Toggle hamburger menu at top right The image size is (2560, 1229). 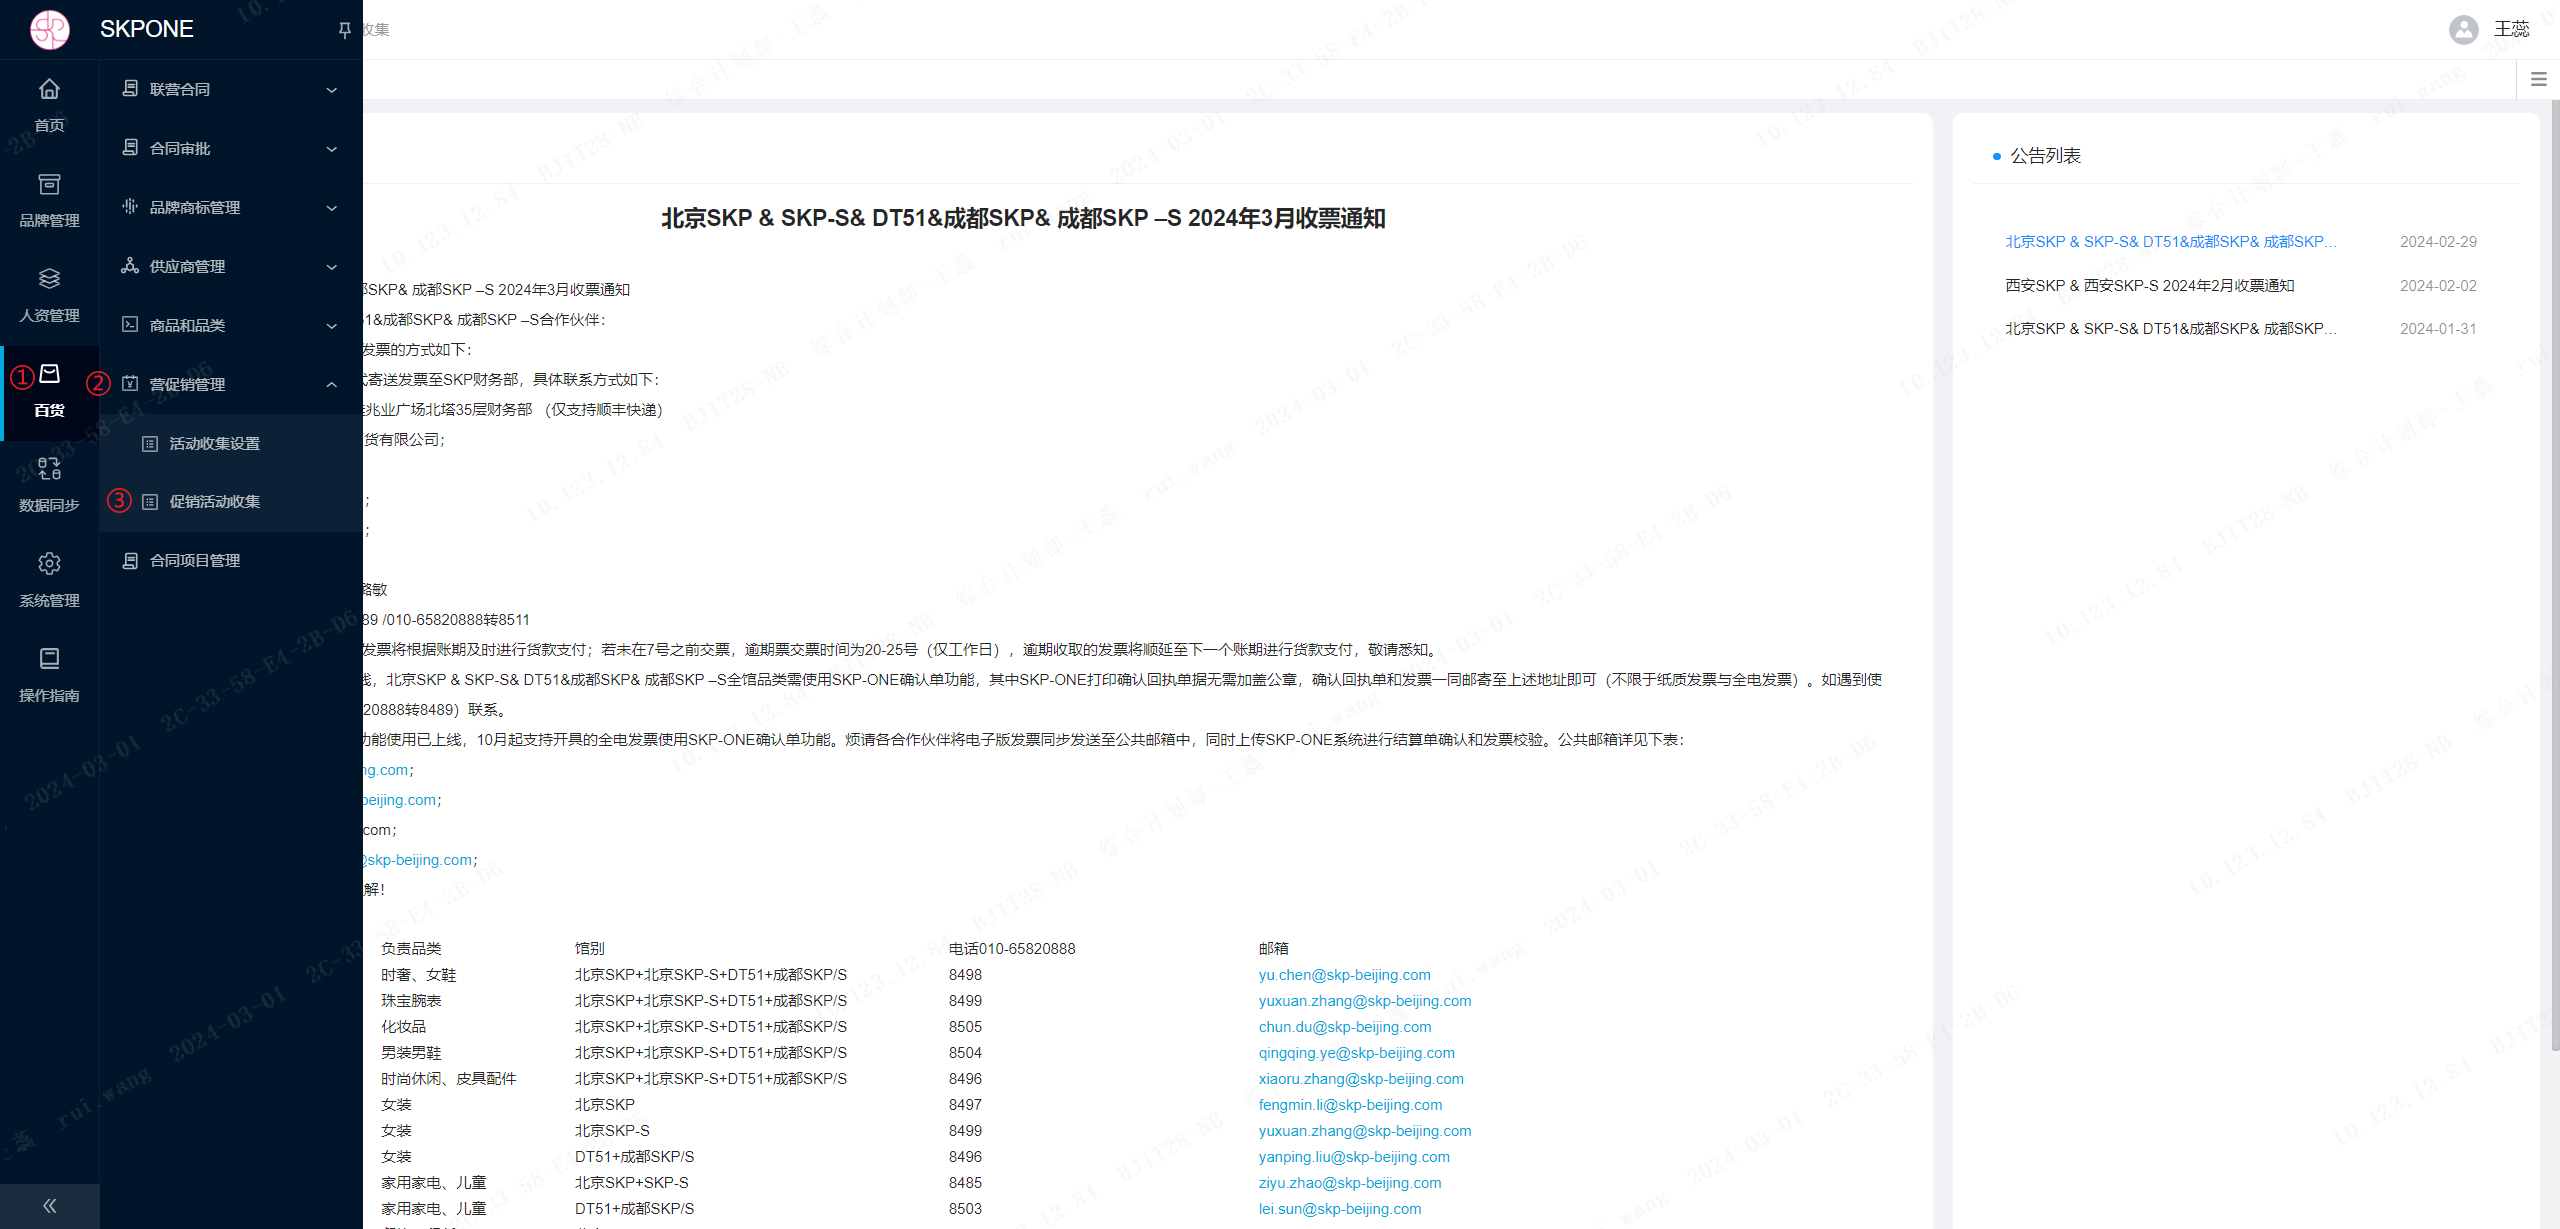click(2538, 79)
